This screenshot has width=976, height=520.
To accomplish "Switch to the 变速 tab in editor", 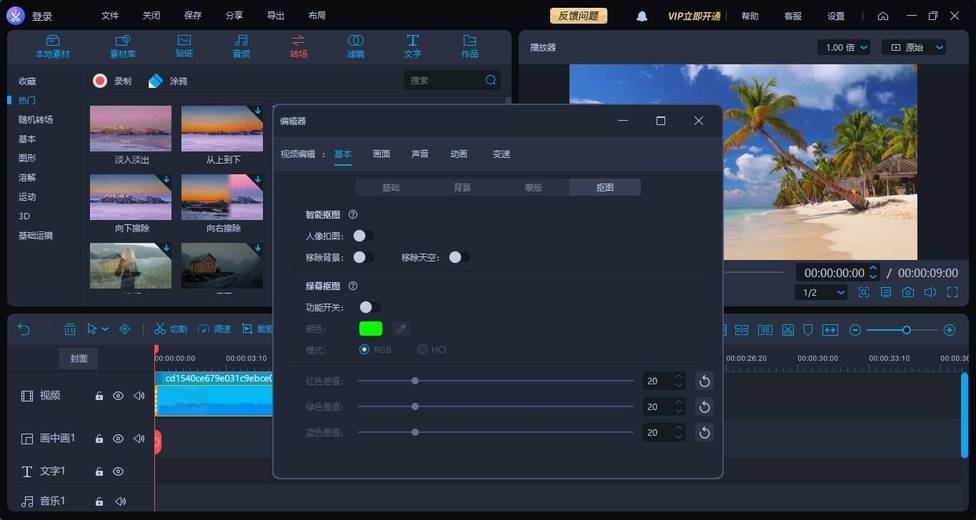I will pos(501,154).
